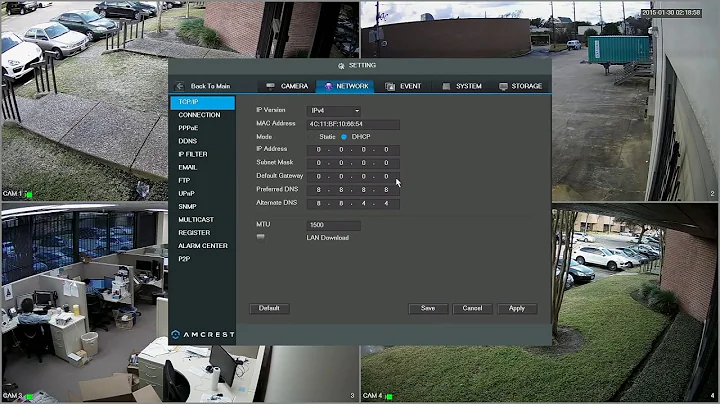This screenshot has height=404, width=720.
Task: Select the CAM 3 office feed
Action: click(x=85, y=303)
